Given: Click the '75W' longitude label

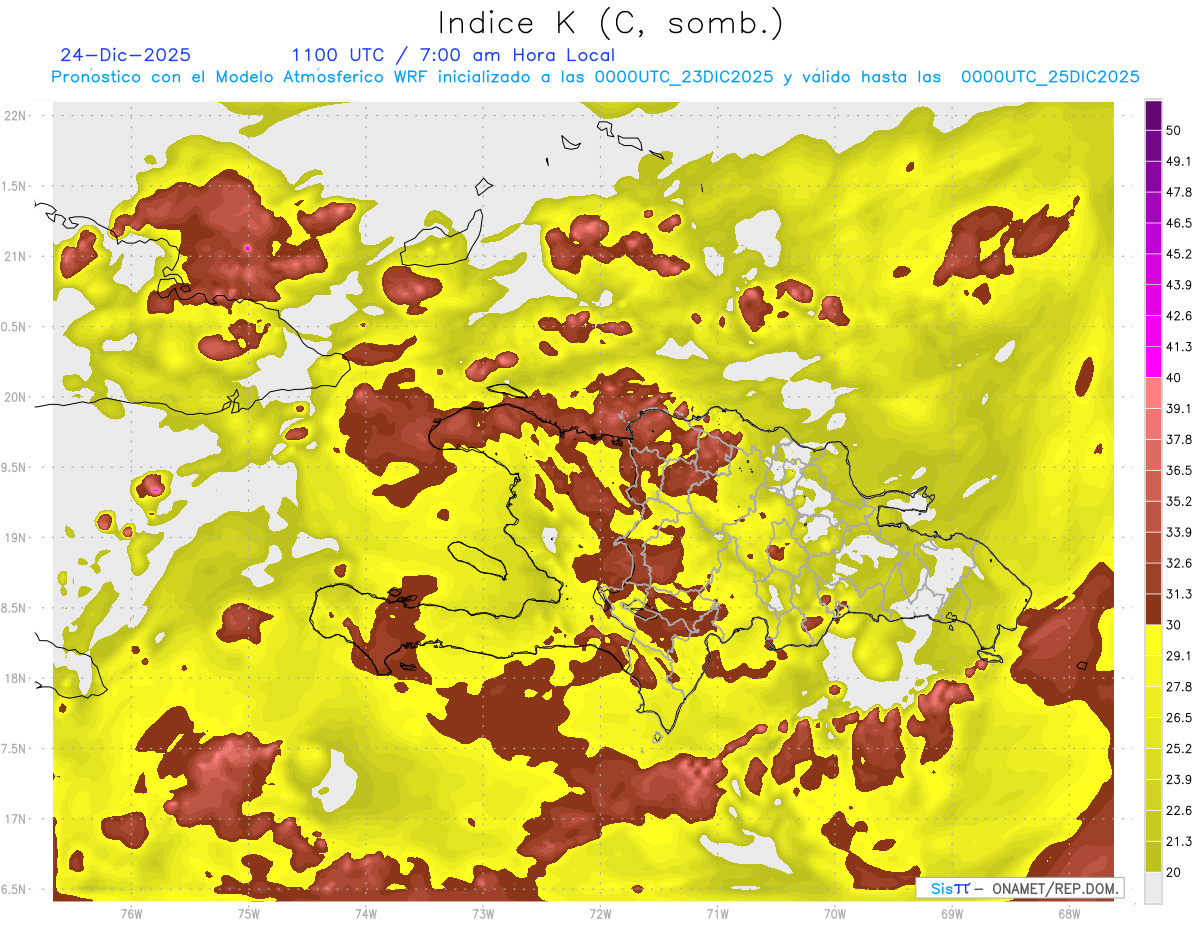Looking at the screenshot, I should click(248, 913).
